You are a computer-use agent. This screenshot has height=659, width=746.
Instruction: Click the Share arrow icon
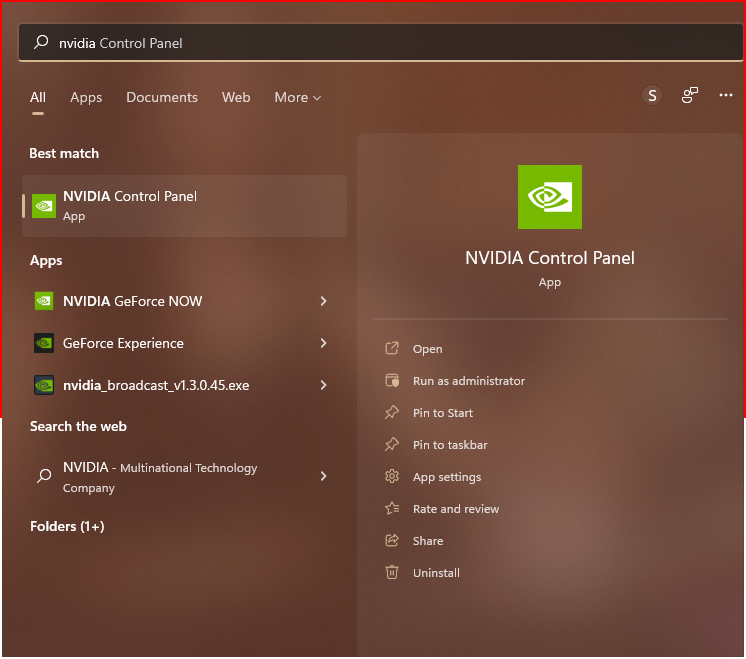[x=392, y=540]
